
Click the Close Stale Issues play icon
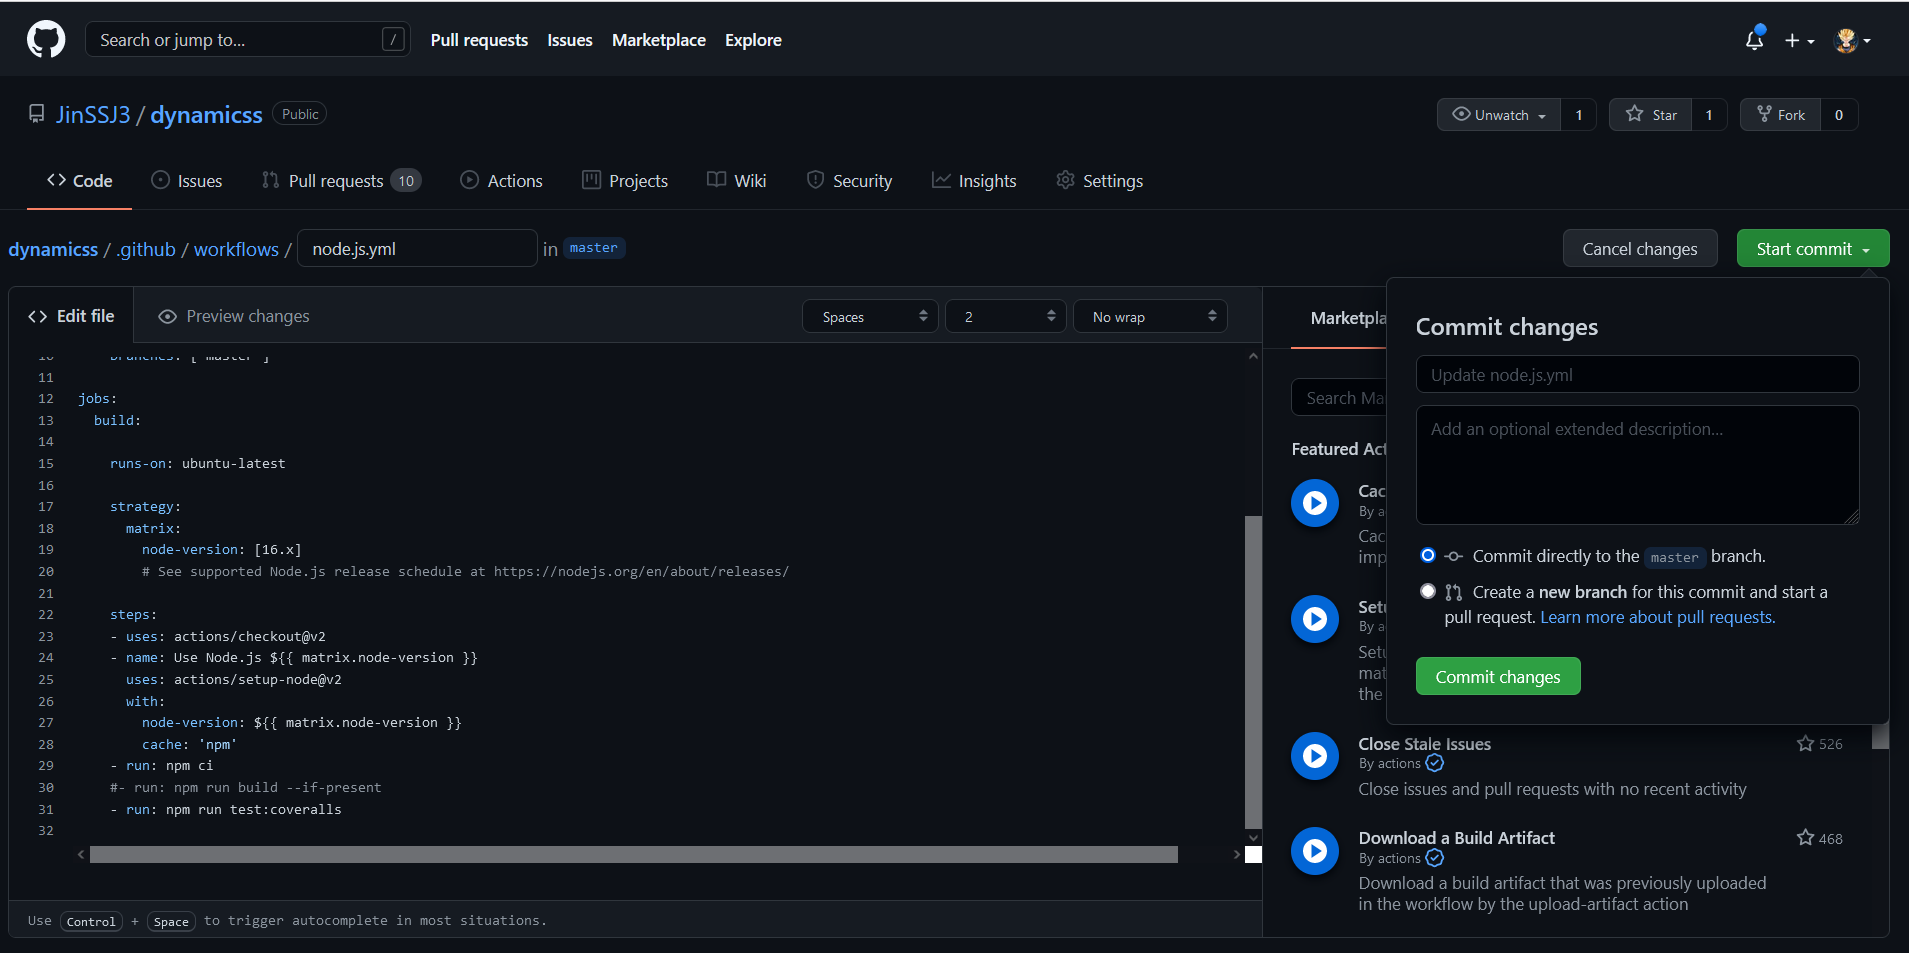pyautogui.click(x=1314, y=756)
